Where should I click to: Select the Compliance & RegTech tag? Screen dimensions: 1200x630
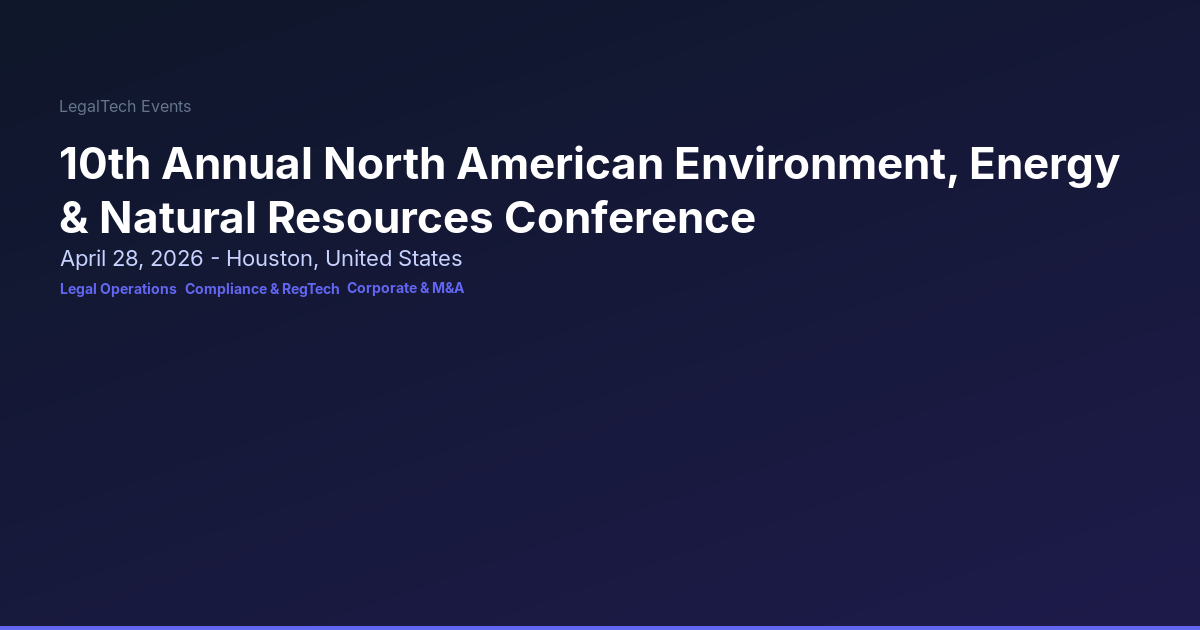[262, 289]
